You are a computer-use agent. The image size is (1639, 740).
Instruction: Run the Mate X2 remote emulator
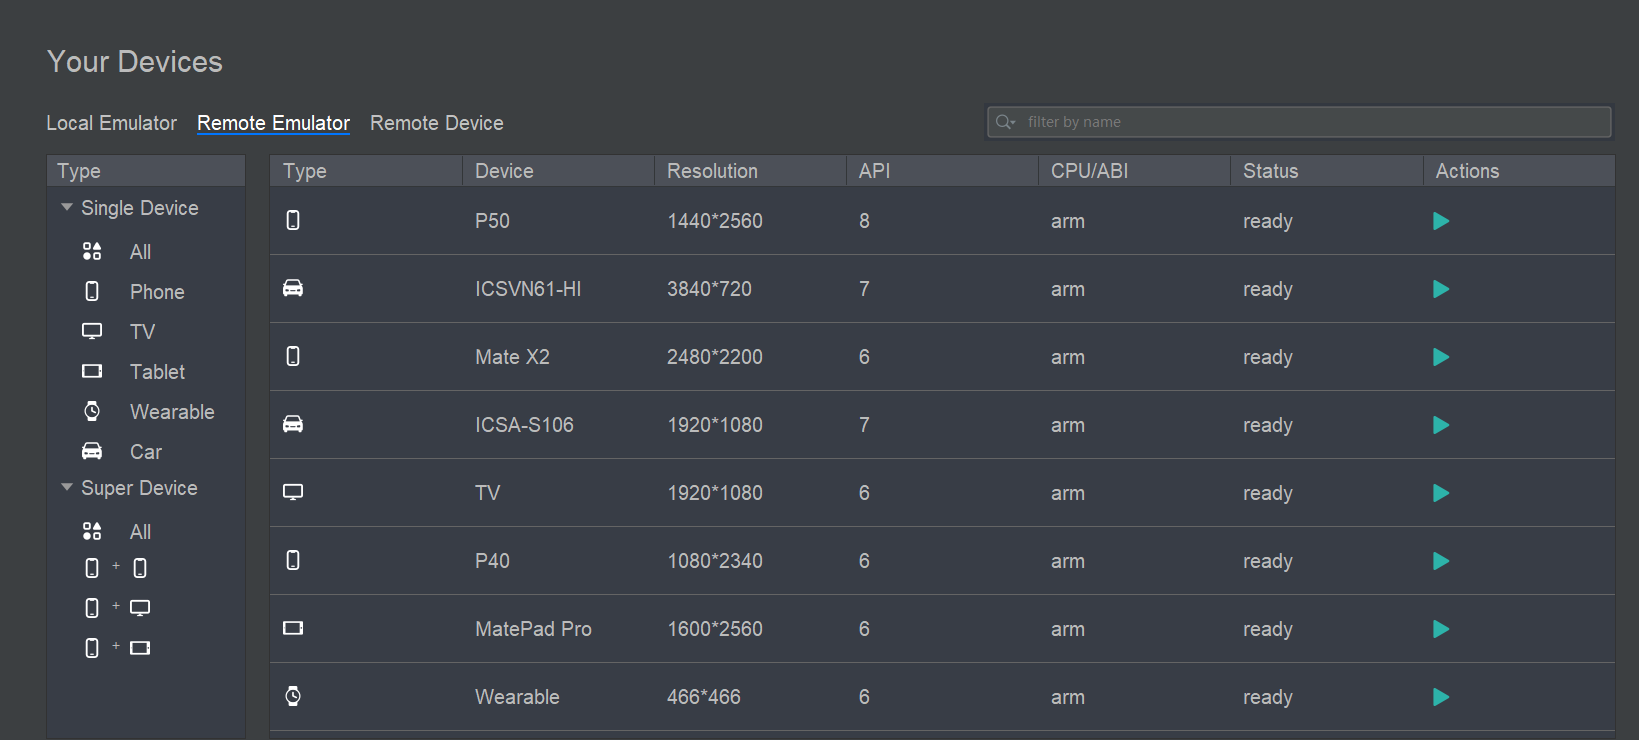coord(1441,357)
